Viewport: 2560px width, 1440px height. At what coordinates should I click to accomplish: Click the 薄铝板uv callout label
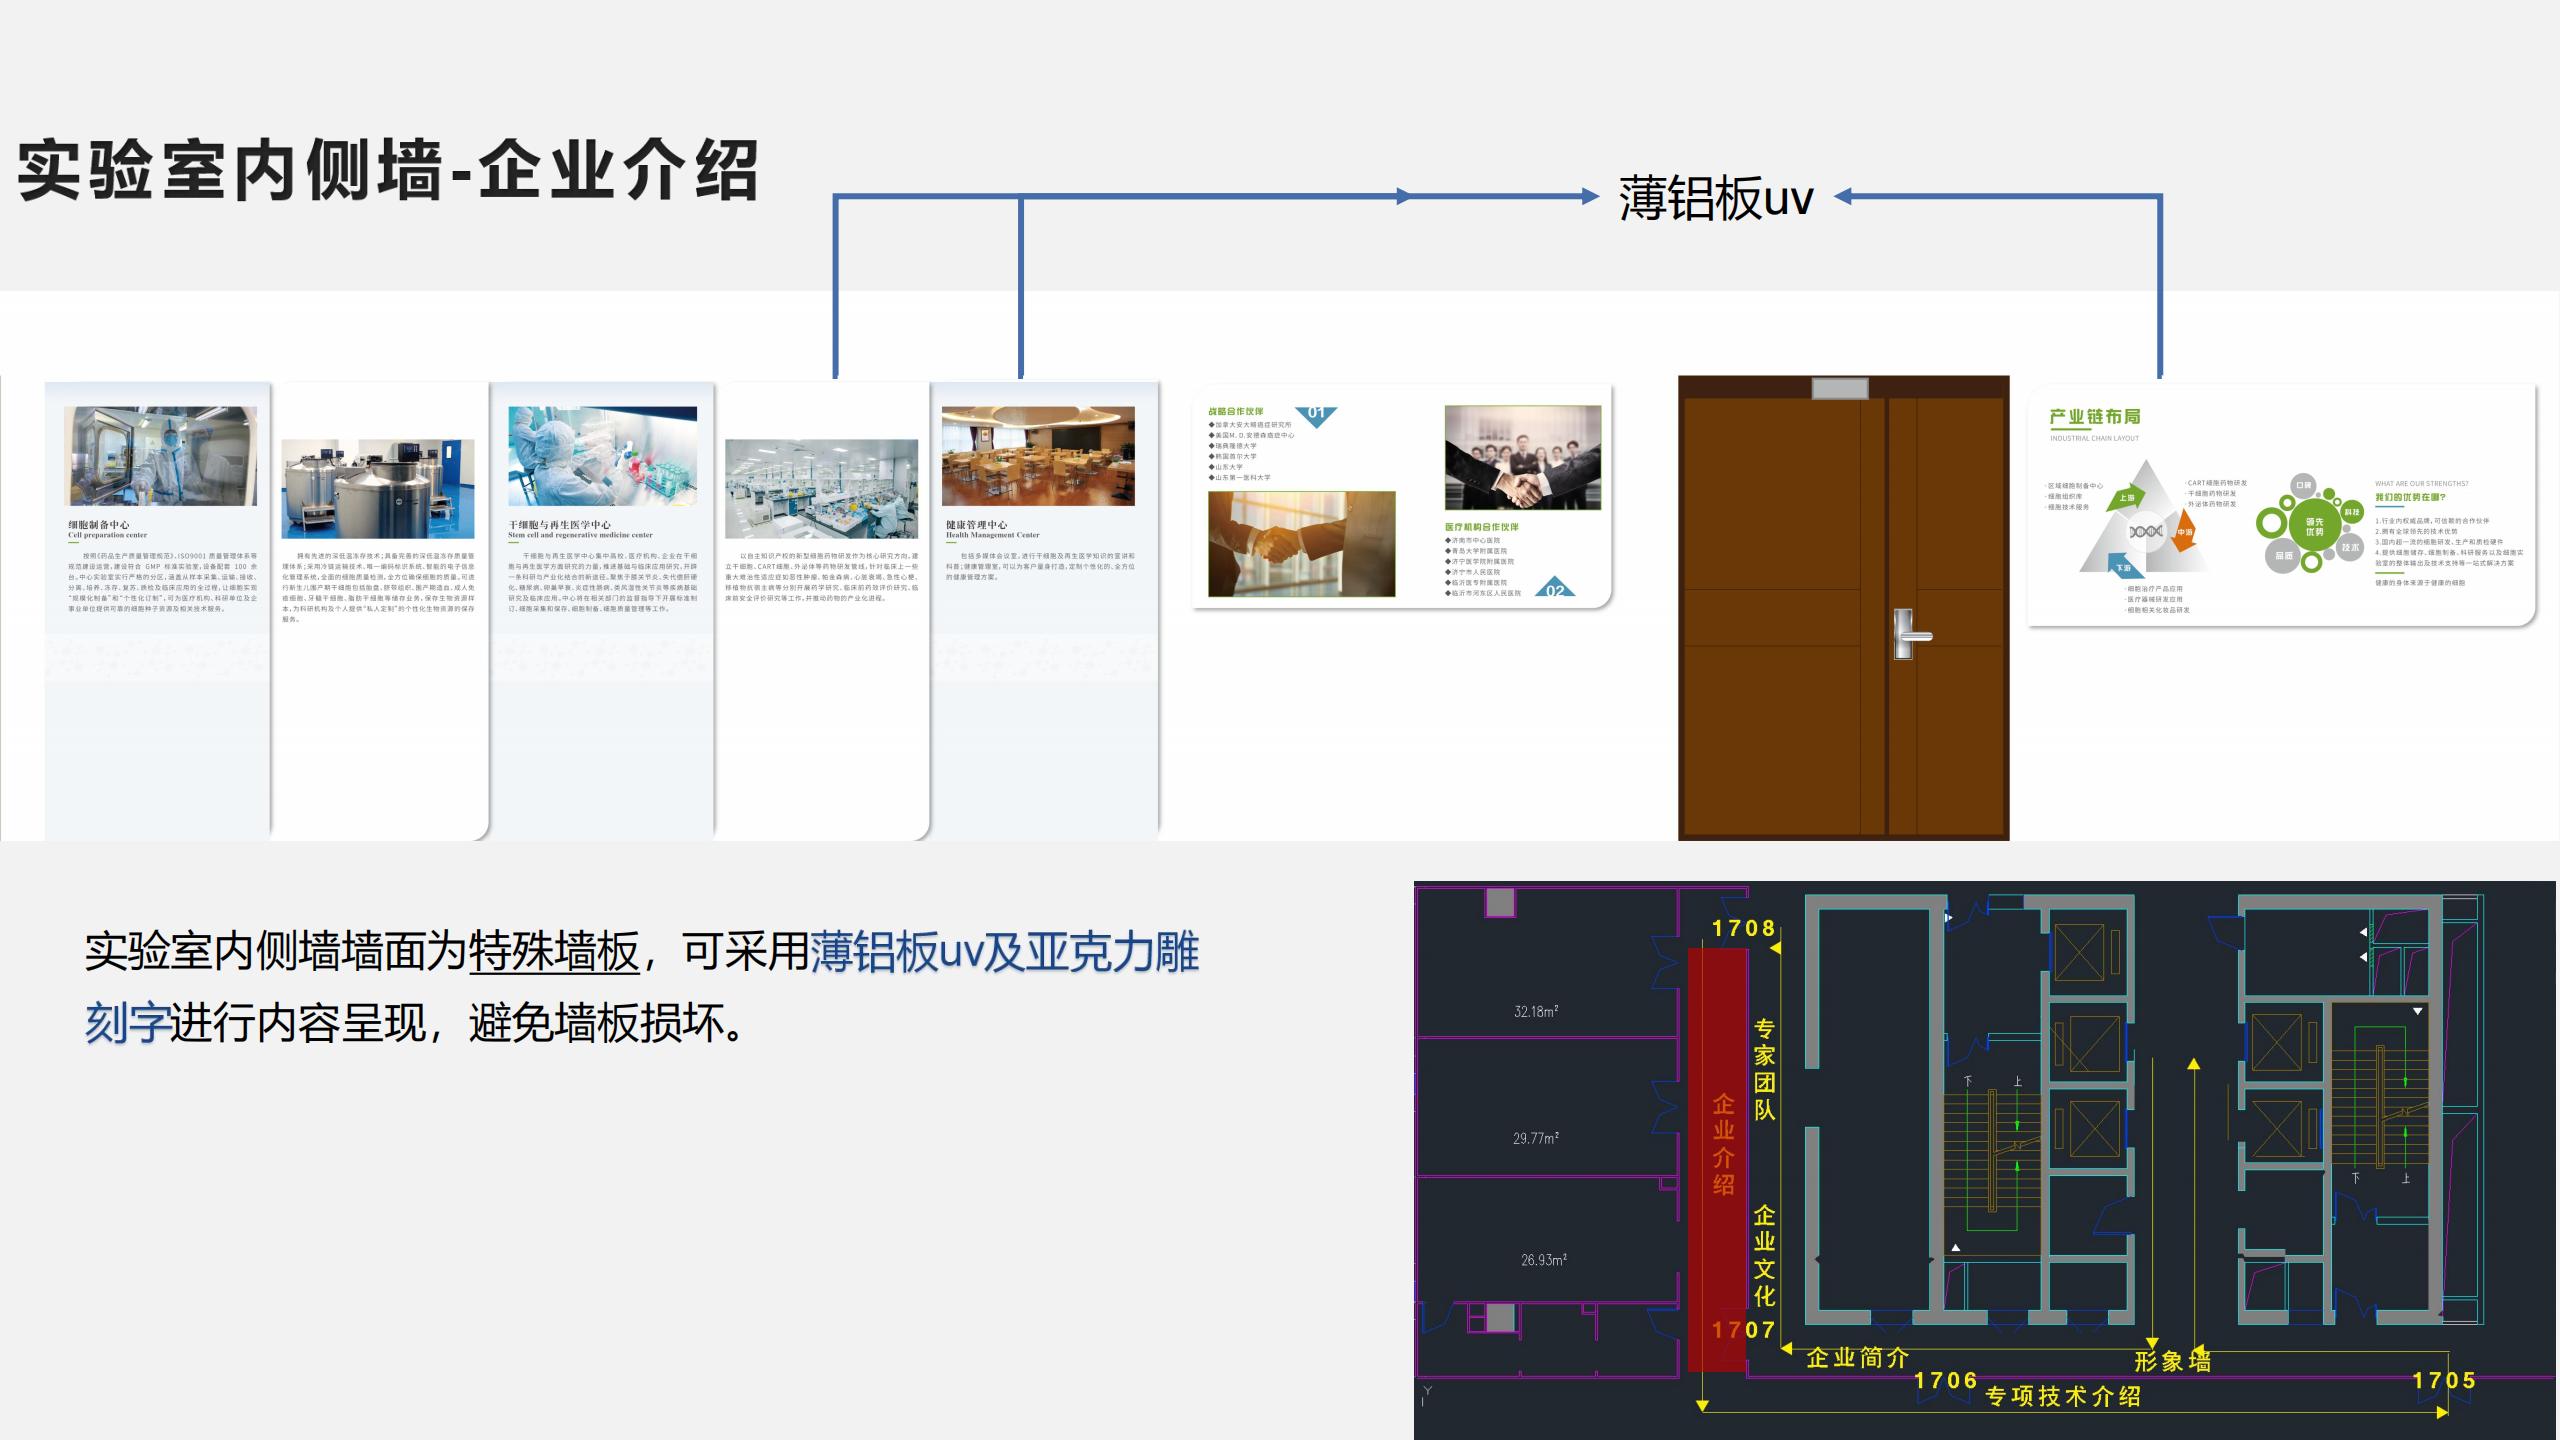[1715, 198]
